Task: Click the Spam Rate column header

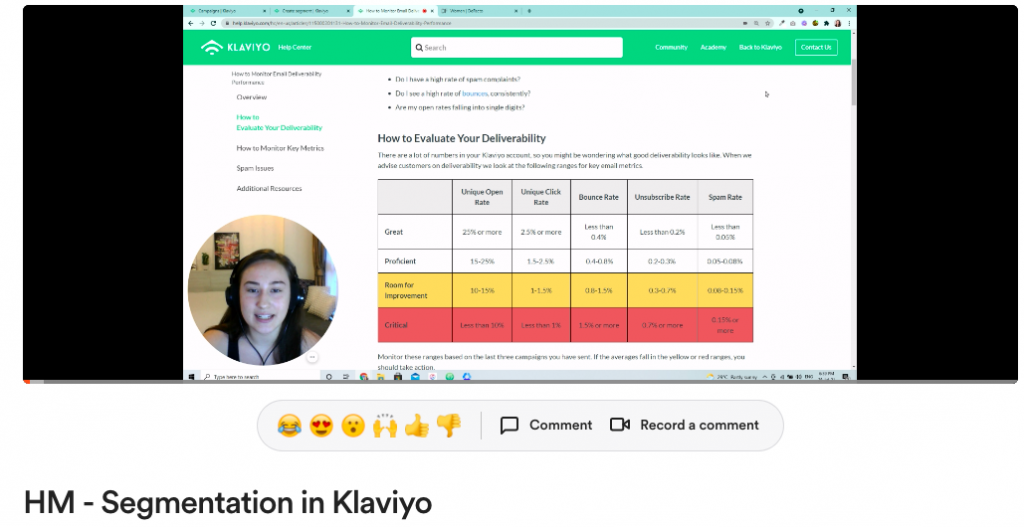Action: tap(725, 197)
